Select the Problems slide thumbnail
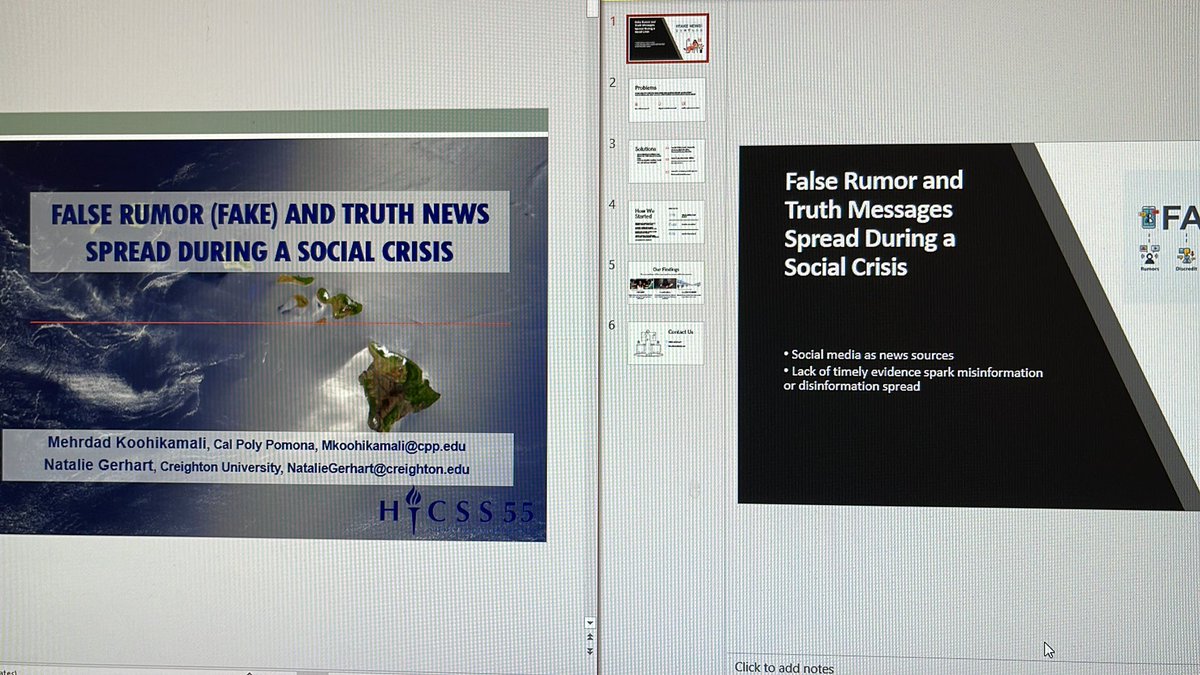 pyautogui.click(x=667, y=100)
